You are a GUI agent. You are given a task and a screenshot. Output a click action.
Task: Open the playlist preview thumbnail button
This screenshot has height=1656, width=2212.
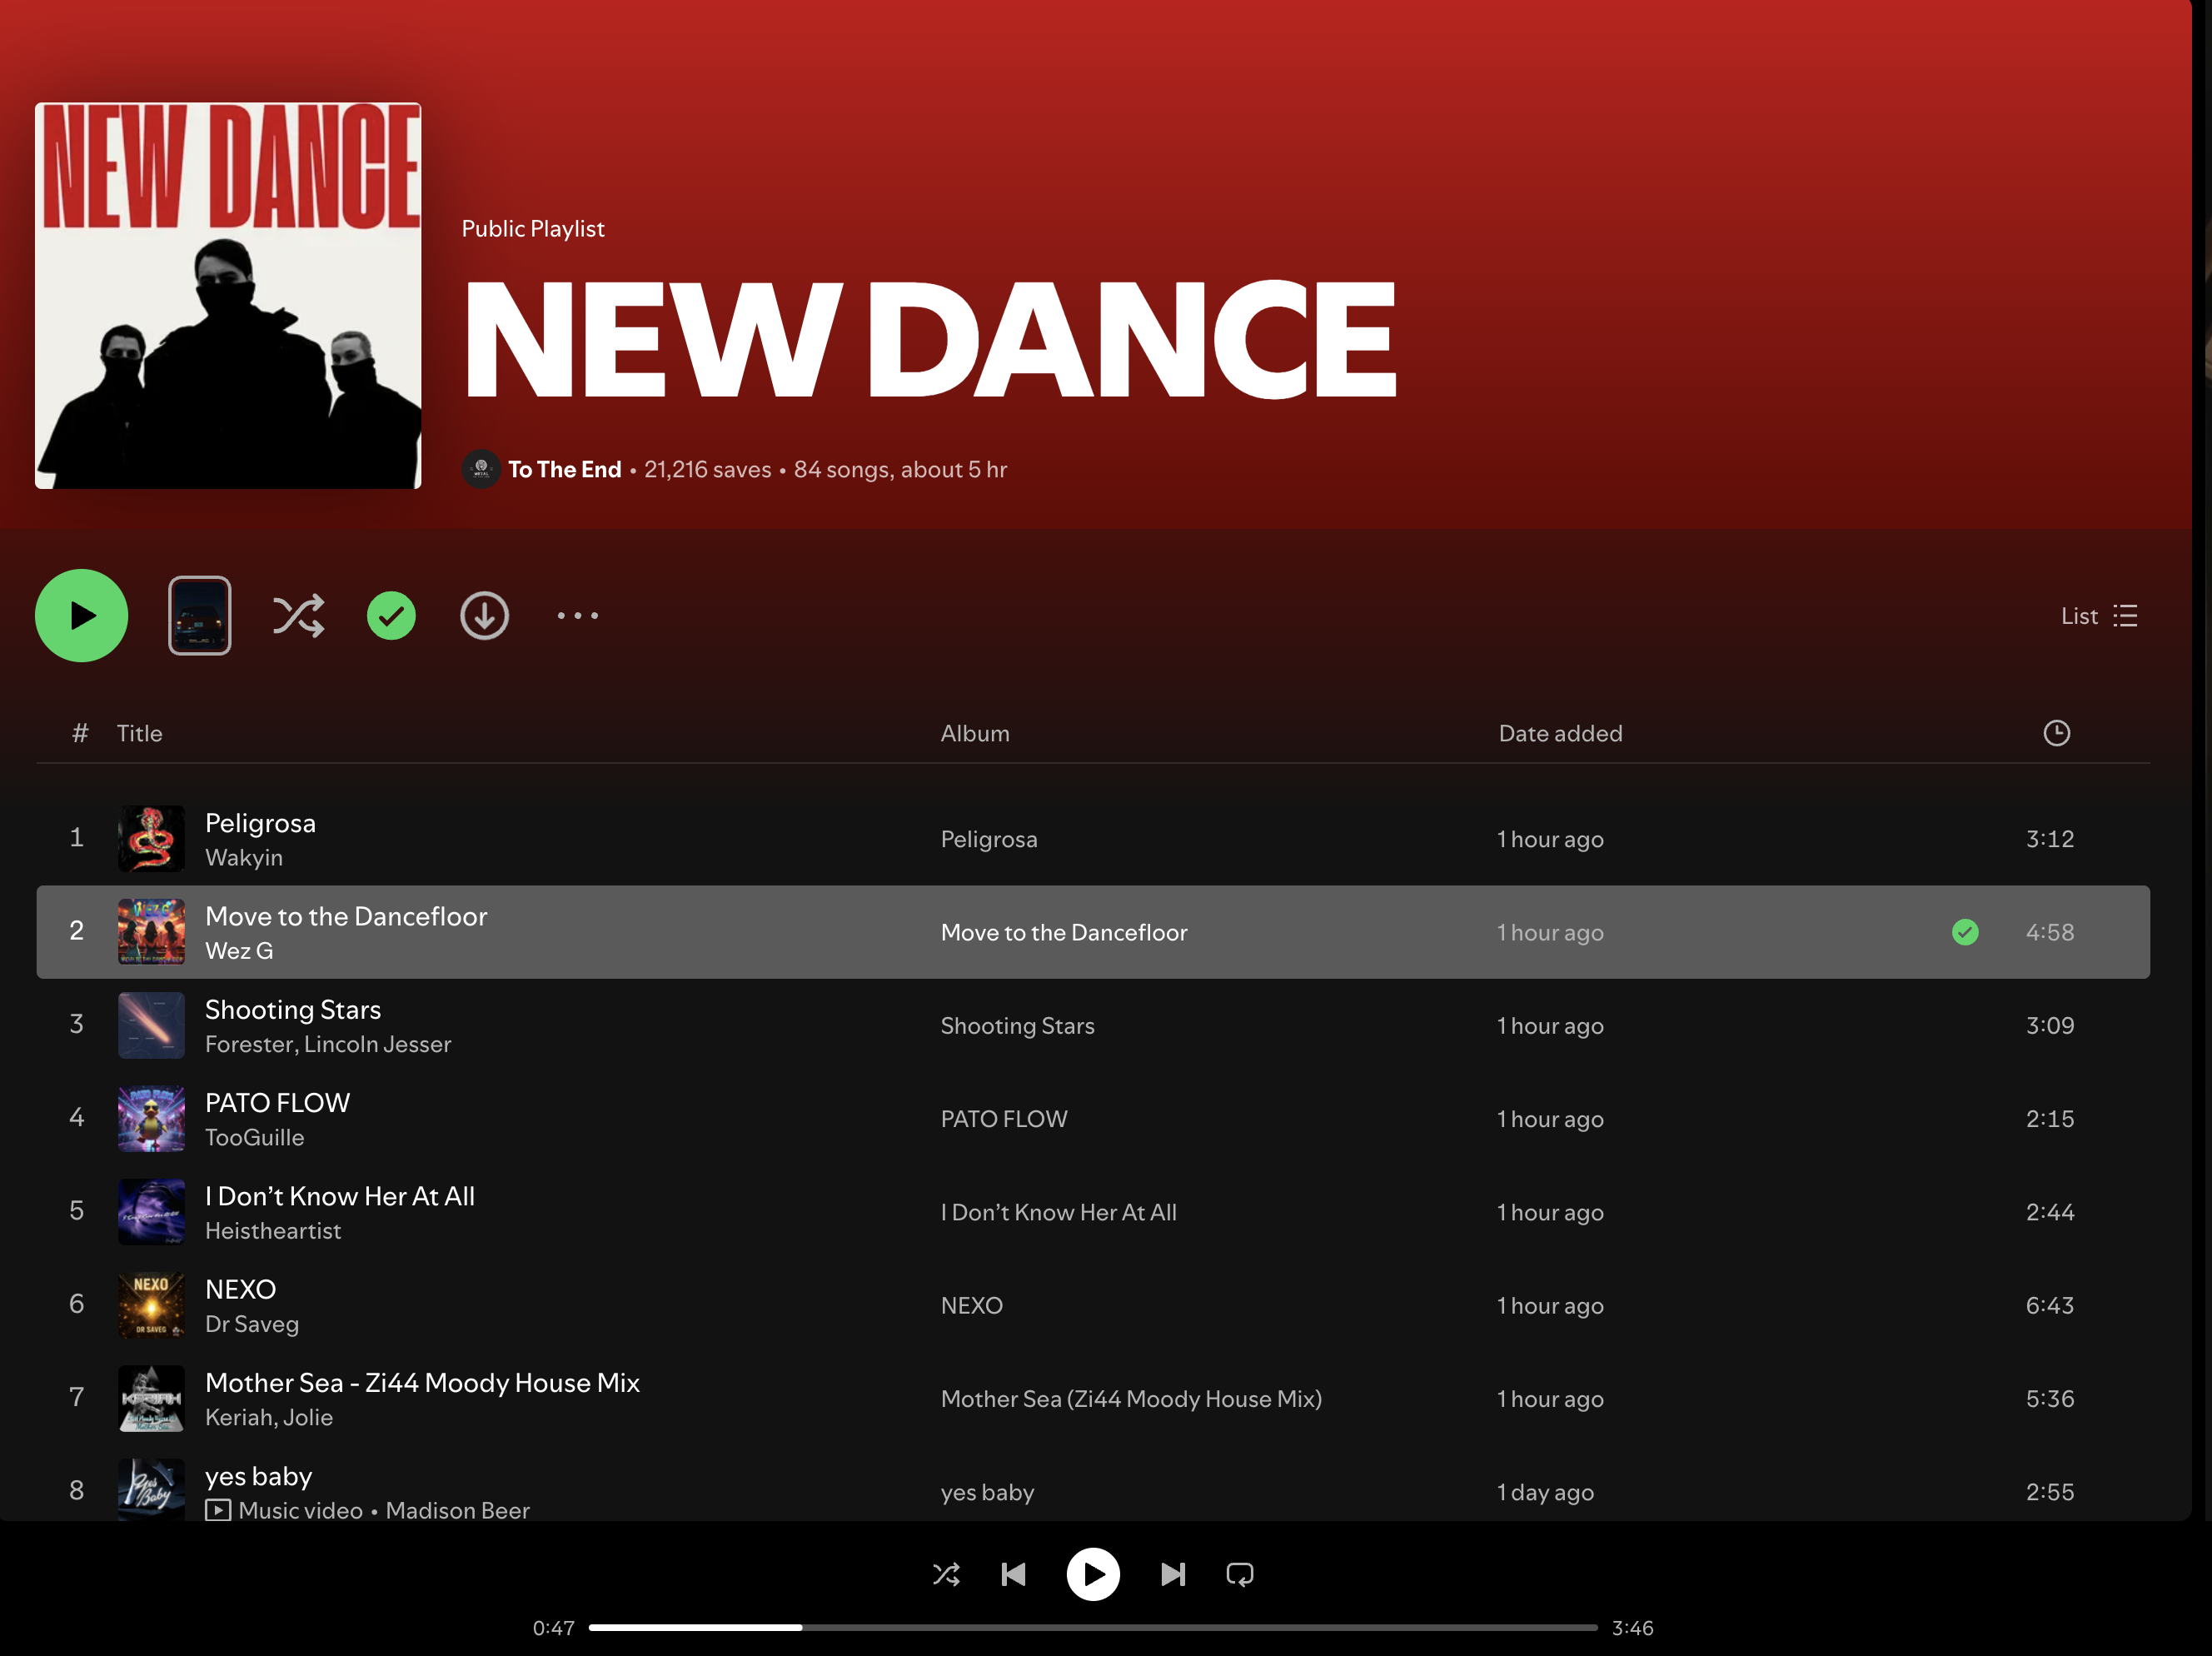tap(199, 615)
